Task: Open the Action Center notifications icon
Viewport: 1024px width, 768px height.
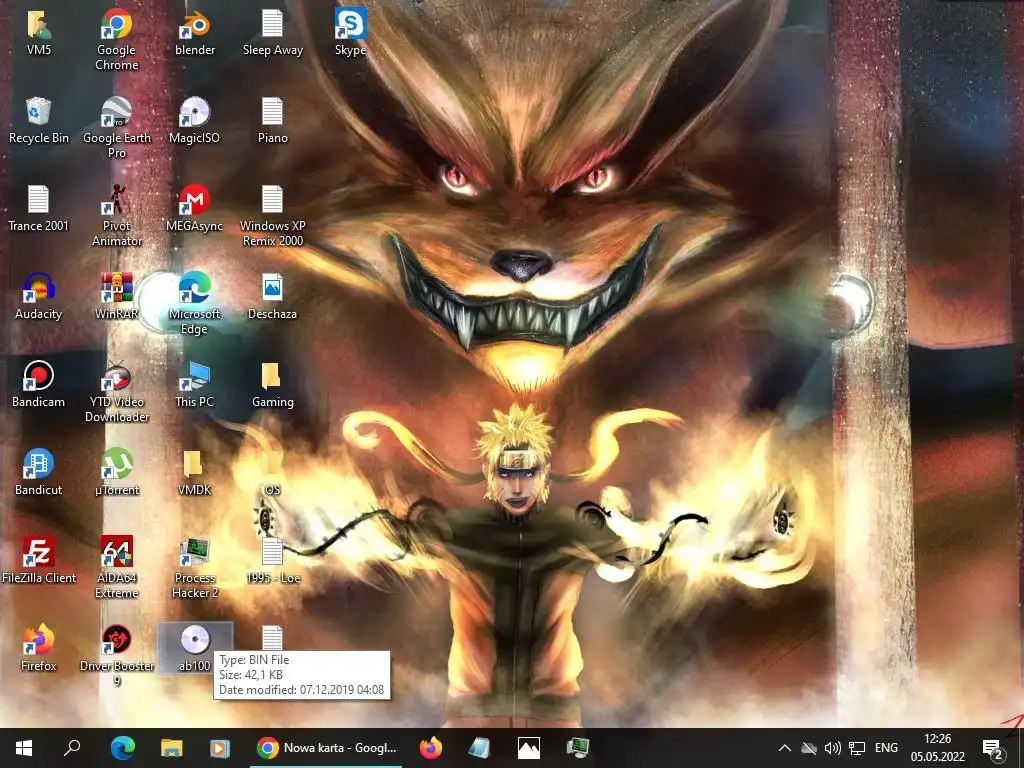Action: (x=993, y=749)
